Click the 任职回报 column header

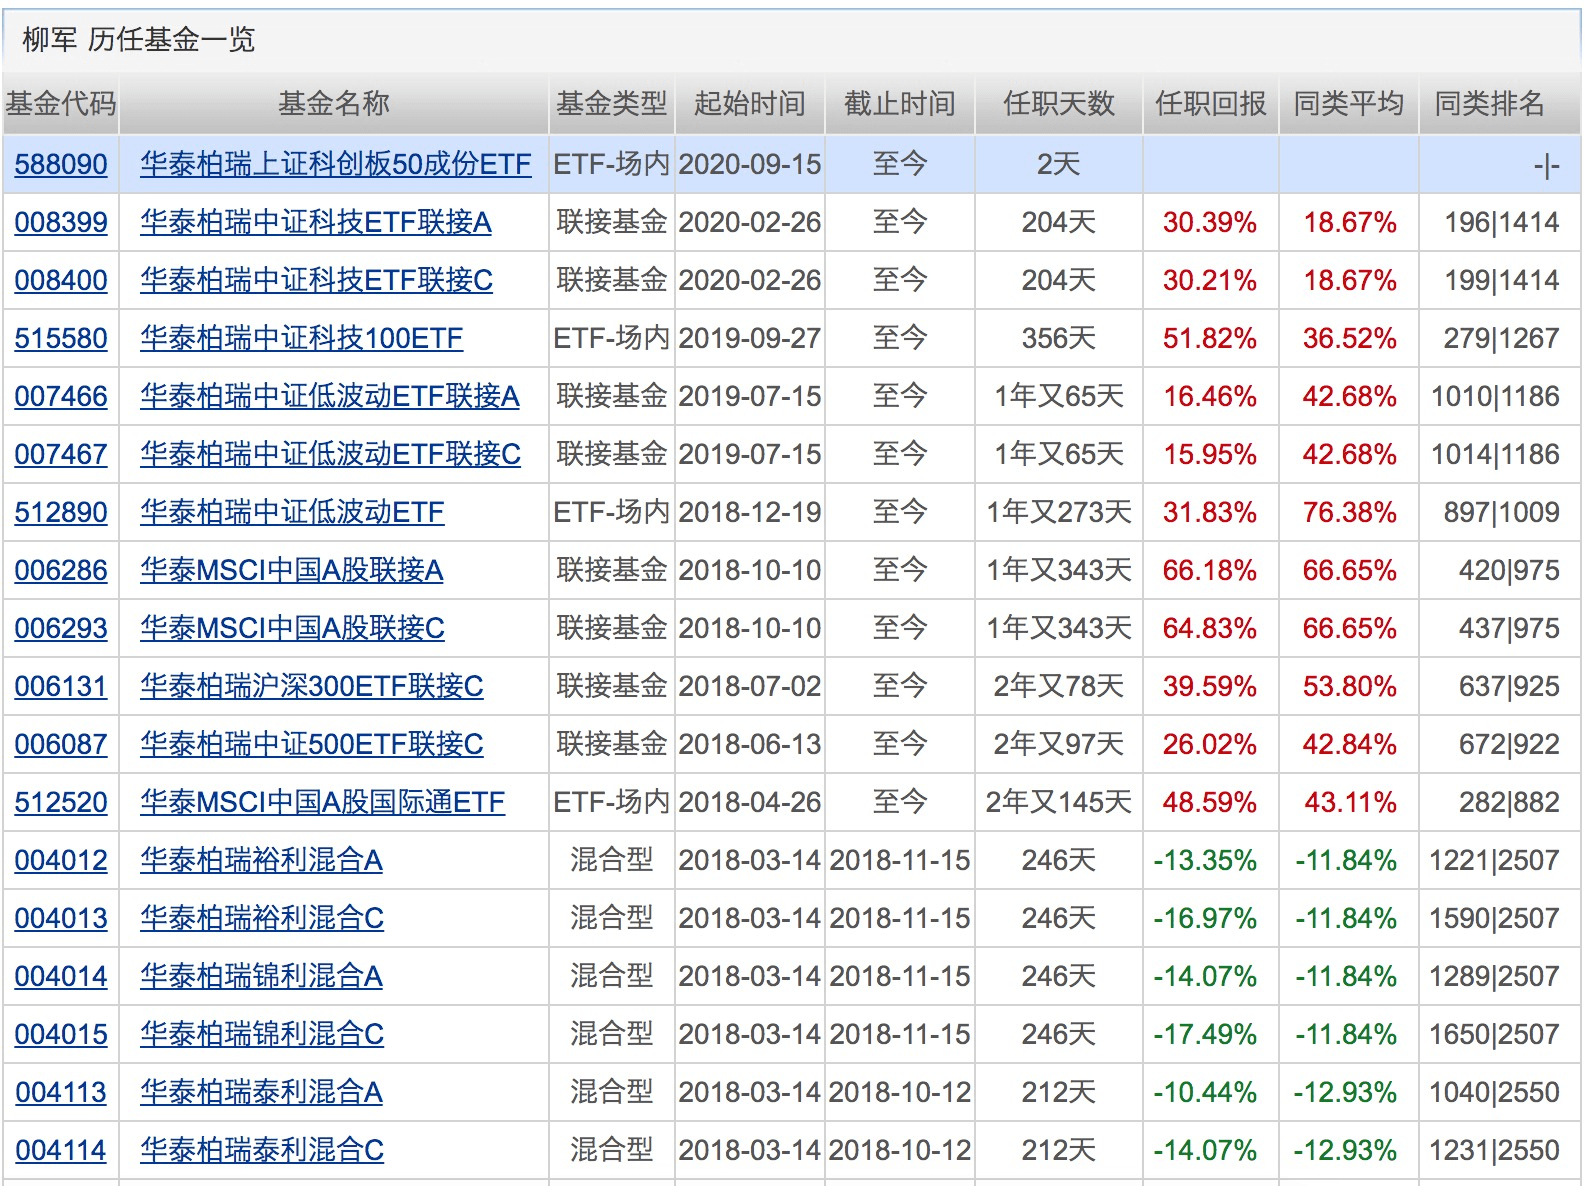1211,104
